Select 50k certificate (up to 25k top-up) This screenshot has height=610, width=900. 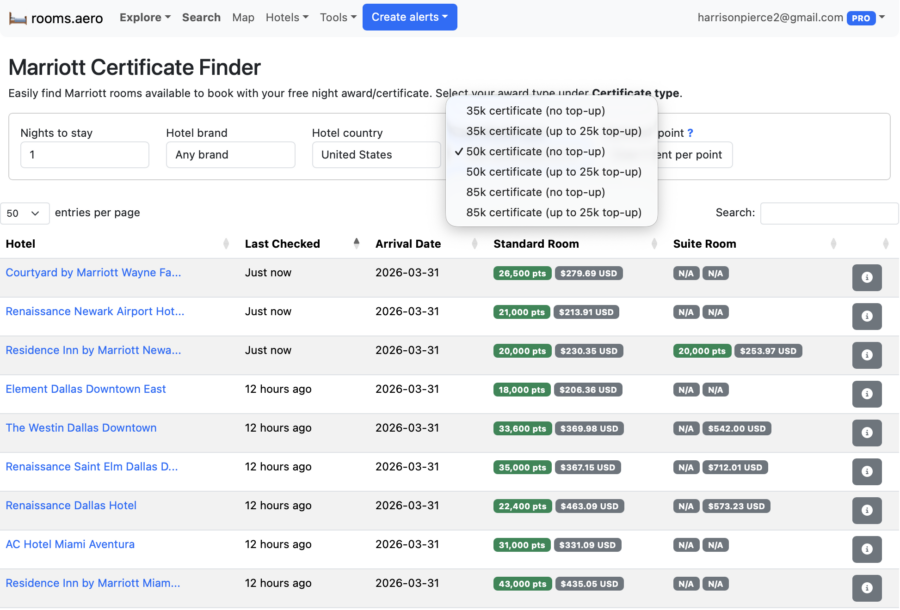point(554,172)
